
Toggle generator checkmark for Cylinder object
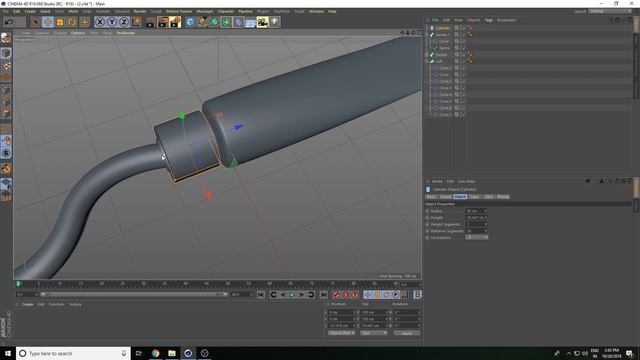[x=463, y=28]
